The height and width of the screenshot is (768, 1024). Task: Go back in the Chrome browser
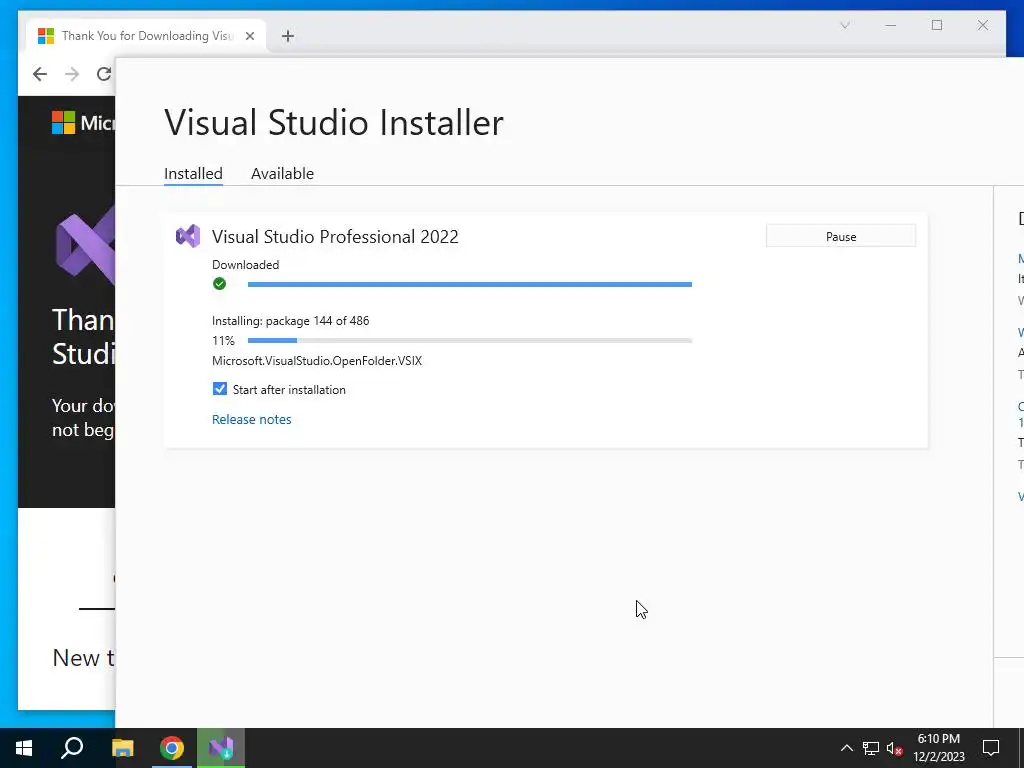tap(40, 74)
